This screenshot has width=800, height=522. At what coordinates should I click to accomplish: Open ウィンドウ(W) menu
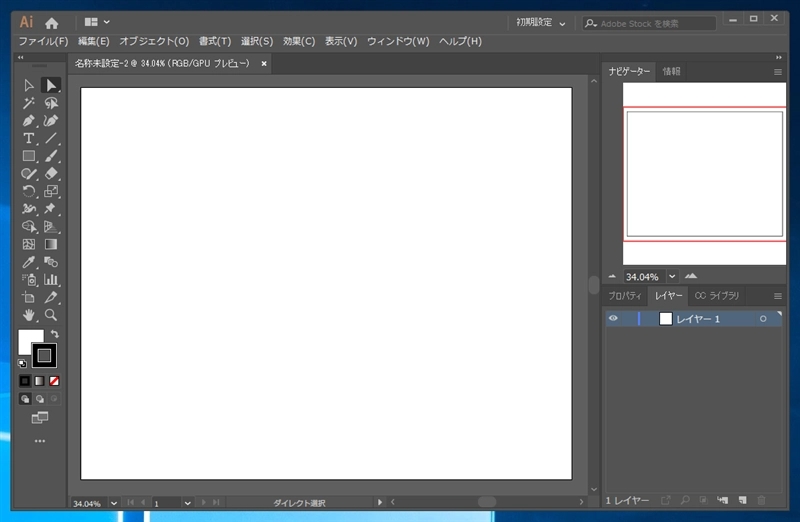tap(398, 41)
